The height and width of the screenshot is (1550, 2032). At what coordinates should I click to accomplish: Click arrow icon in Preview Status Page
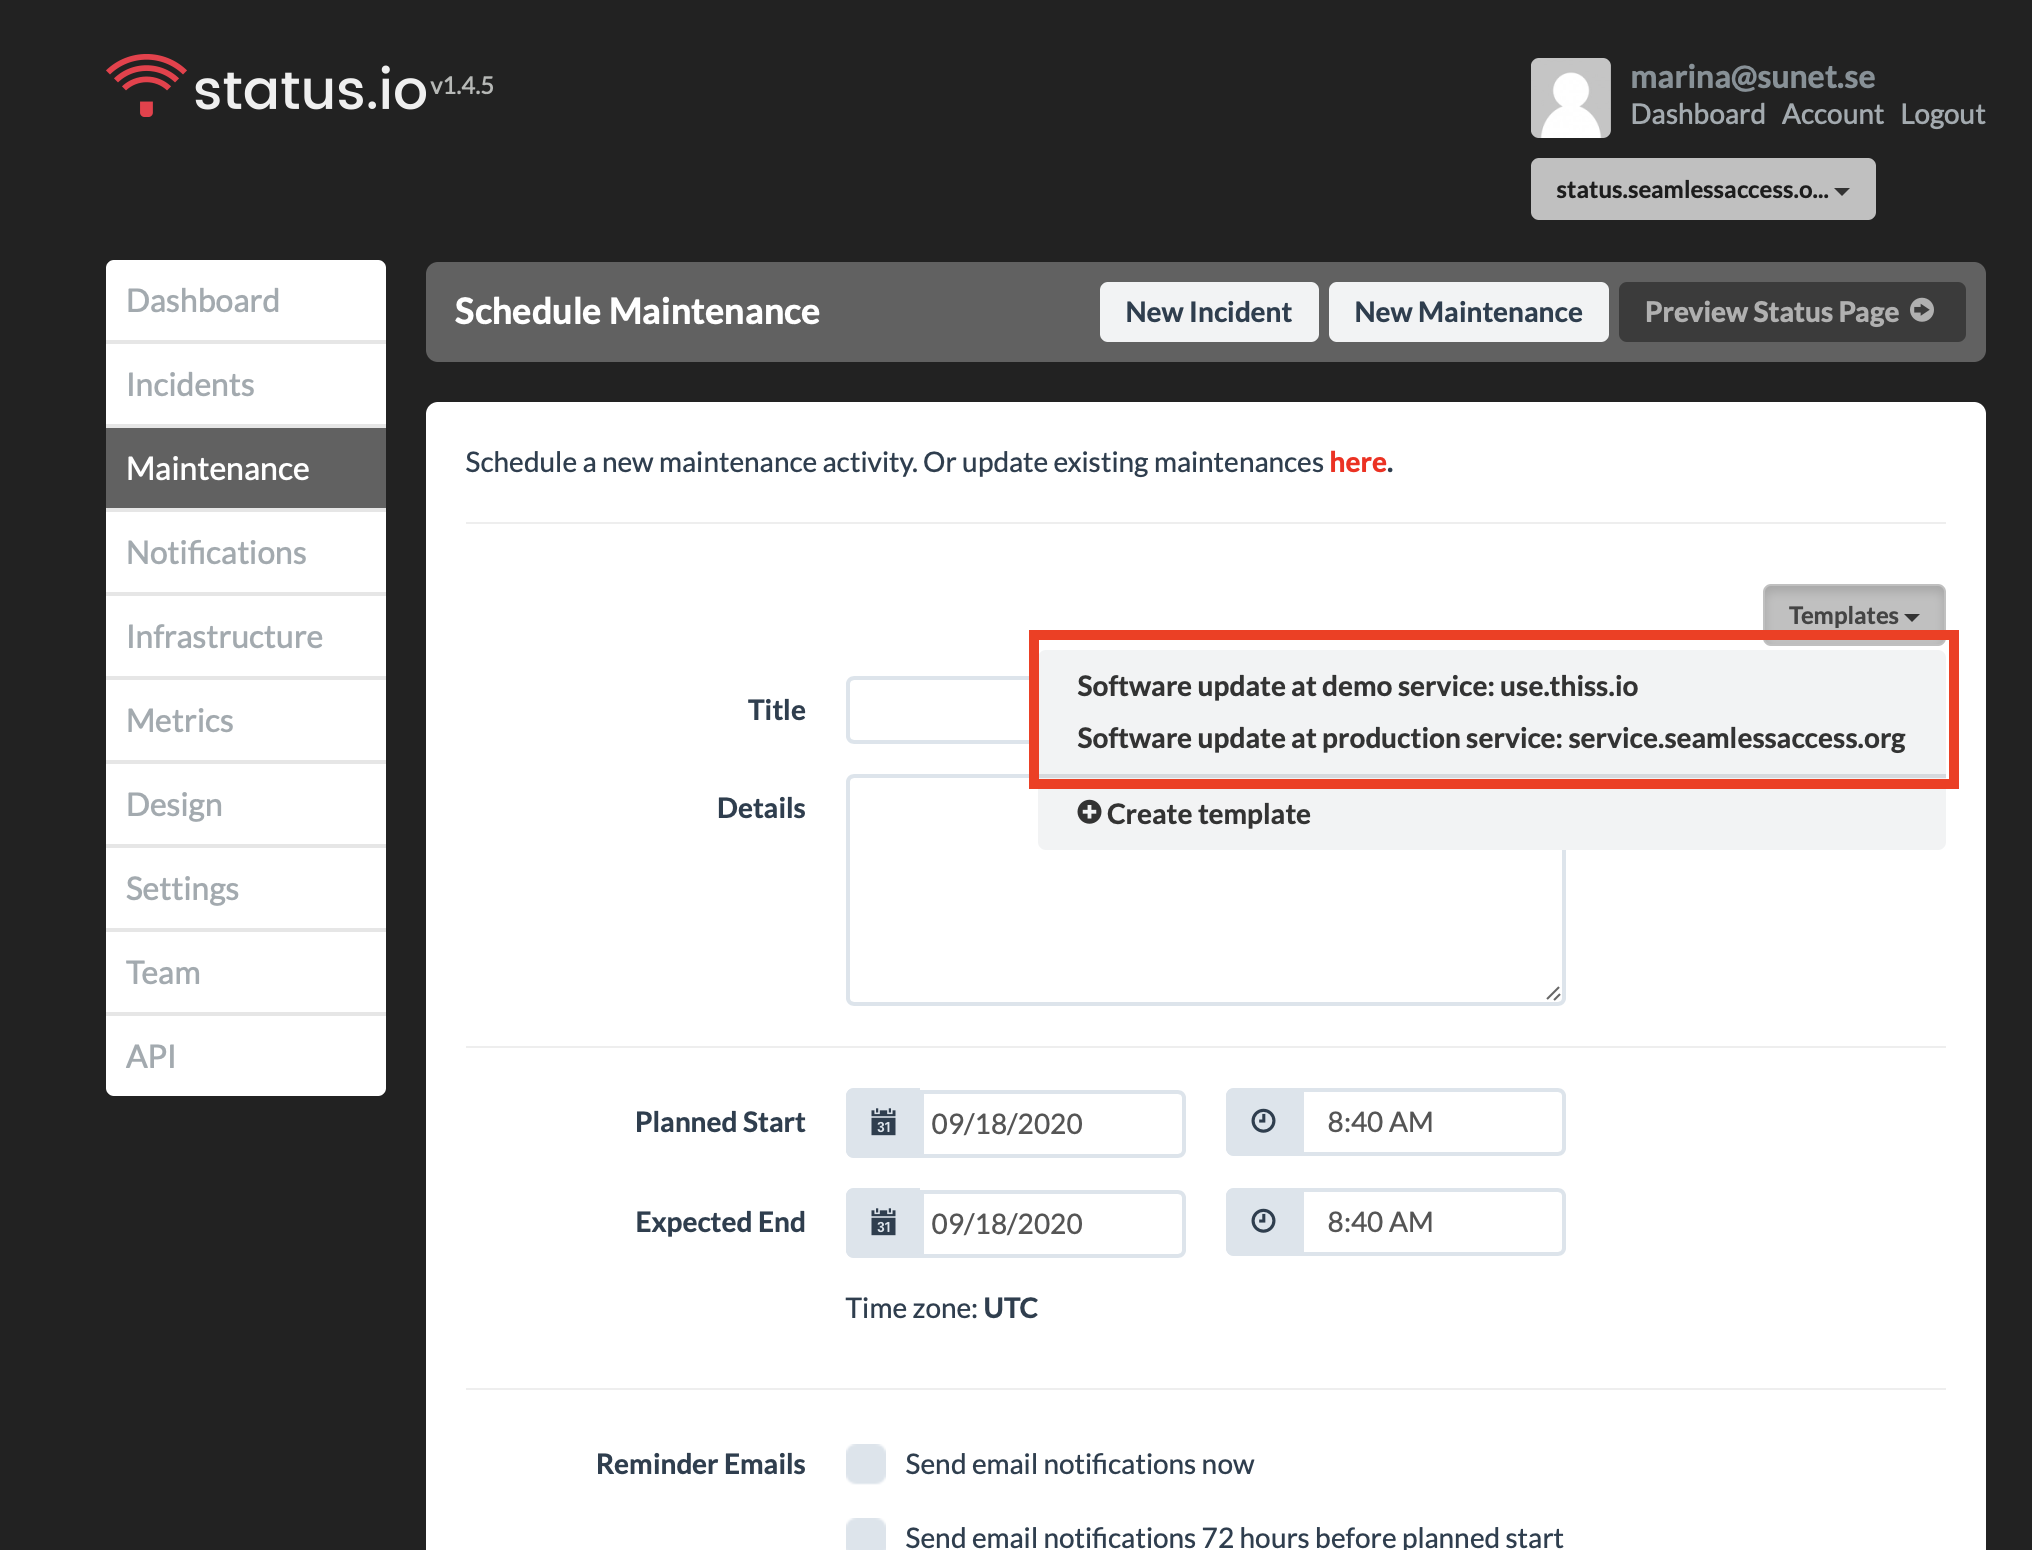pos(1921,310)
